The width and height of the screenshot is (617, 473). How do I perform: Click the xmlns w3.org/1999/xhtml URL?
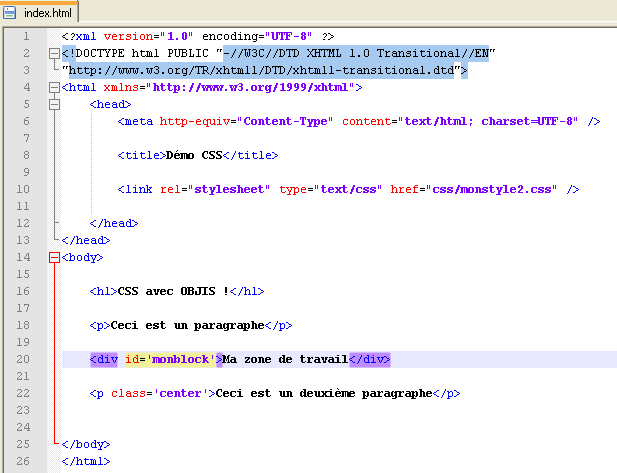pyautogui.click(x=253, y=88)
